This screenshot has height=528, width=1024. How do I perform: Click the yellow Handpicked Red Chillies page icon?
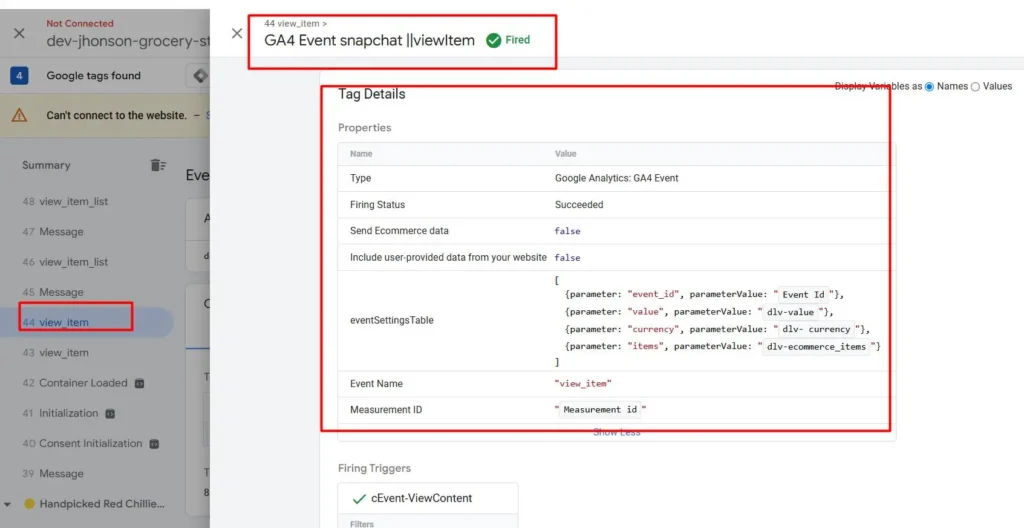click(x=29, y=504)
